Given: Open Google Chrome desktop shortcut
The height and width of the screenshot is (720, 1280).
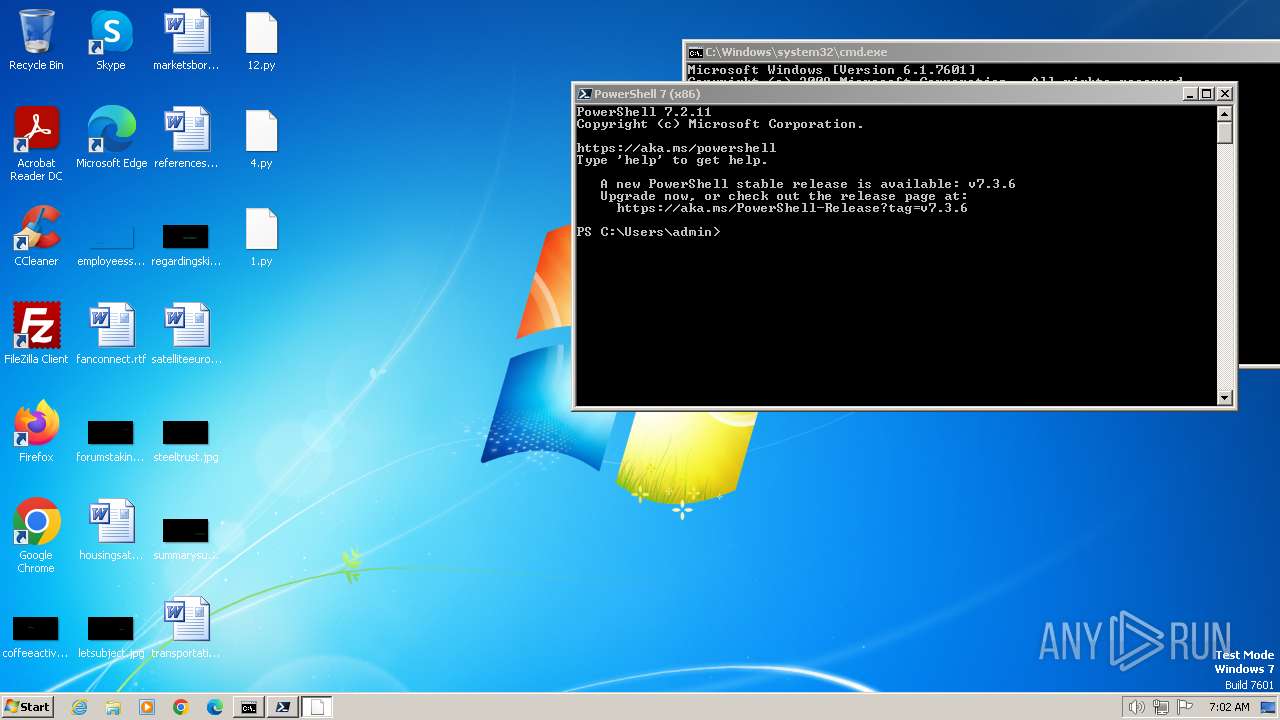Looking at the screenshot, I should (x=36, y=536).
